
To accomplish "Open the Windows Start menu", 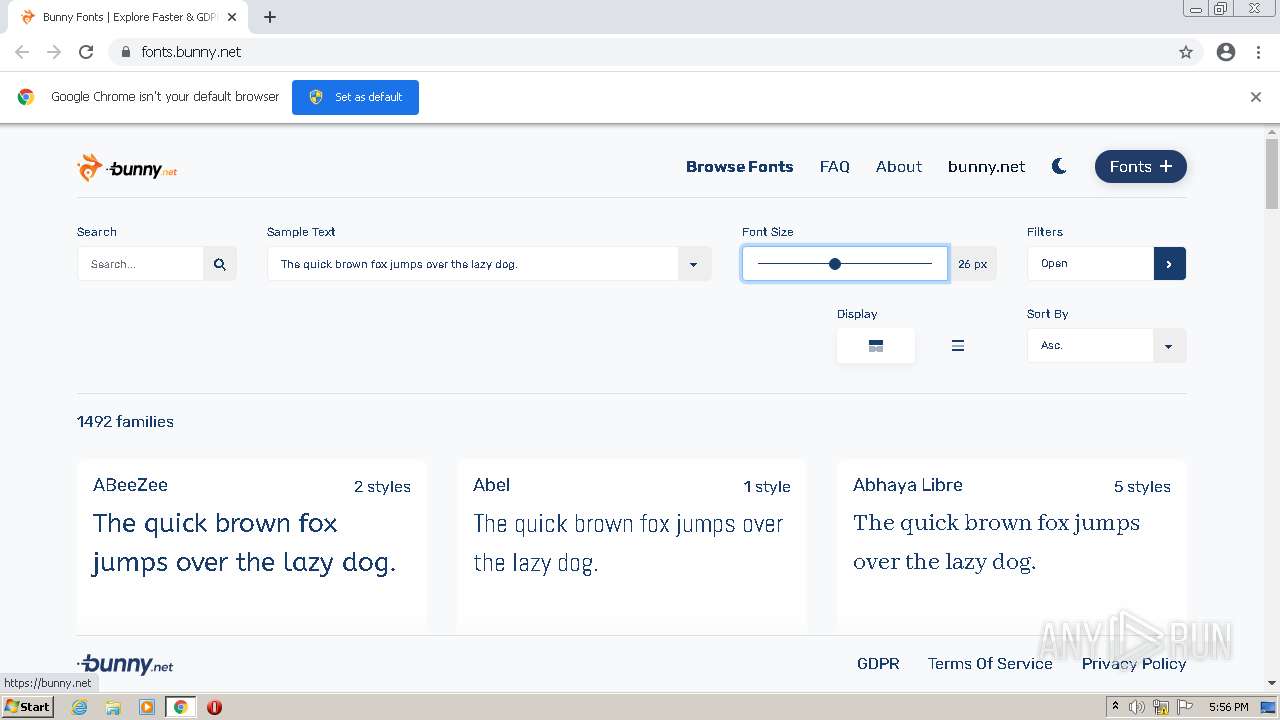I will (28, 707).
